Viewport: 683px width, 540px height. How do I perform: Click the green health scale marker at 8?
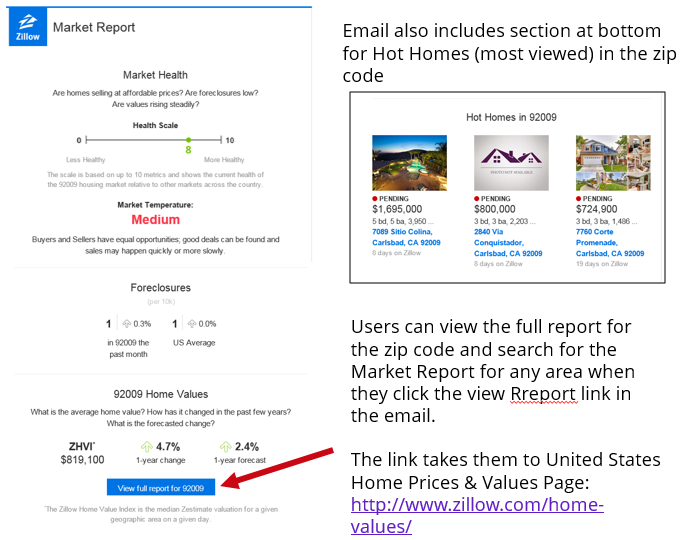tap(188, 140)
